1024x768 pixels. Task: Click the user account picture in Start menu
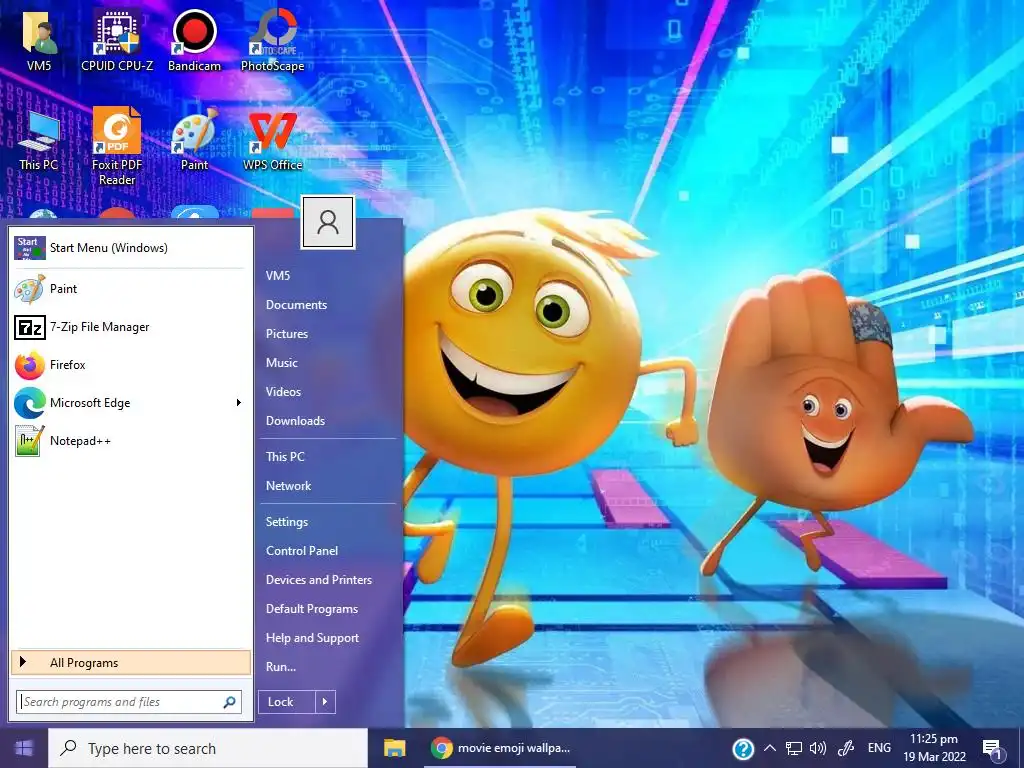tap(328, 222)
